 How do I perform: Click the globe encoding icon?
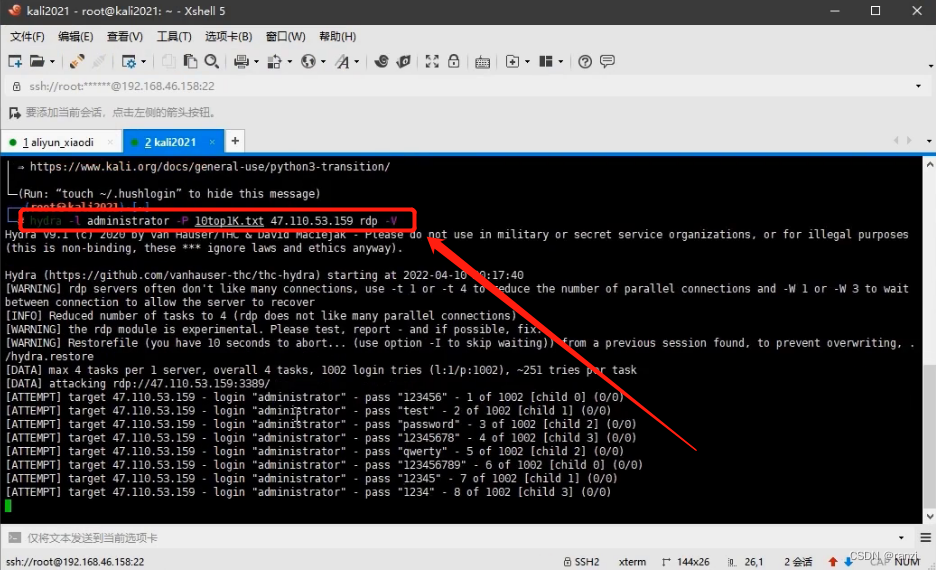[x=308, y=61]
